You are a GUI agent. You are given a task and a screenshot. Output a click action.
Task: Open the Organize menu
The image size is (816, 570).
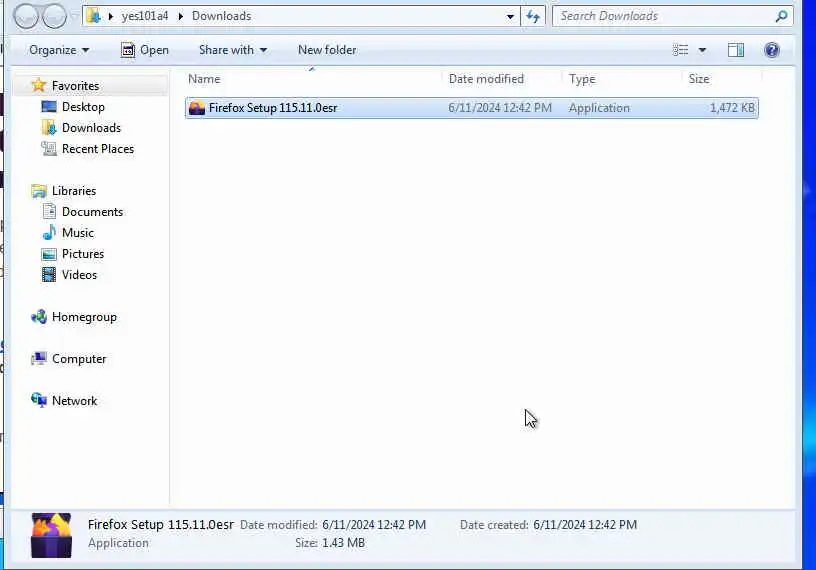(59, 50)
